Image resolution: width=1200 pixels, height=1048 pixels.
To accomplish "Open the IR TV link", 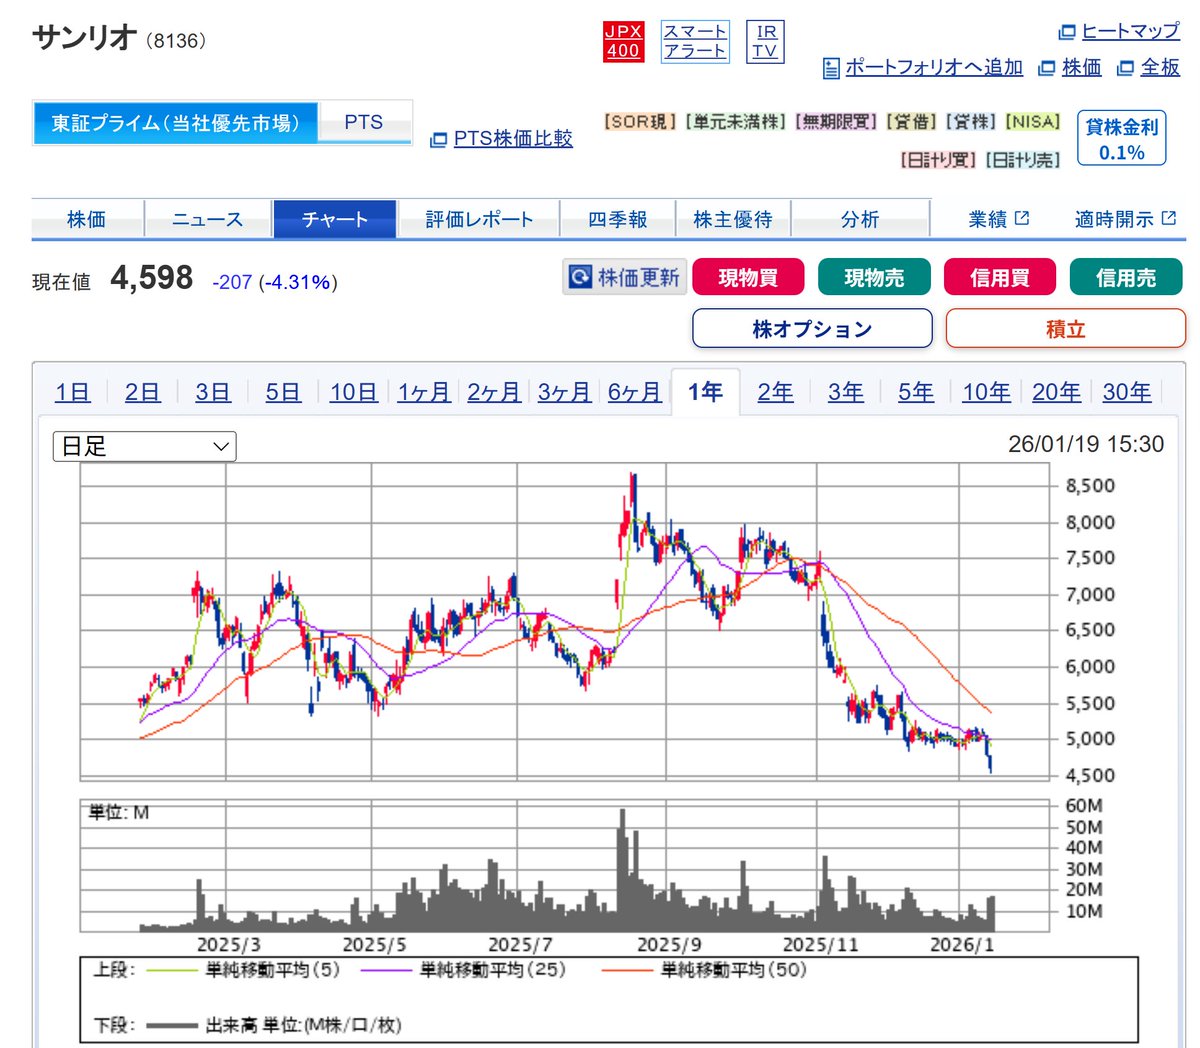I will click(x=765, y=41).
